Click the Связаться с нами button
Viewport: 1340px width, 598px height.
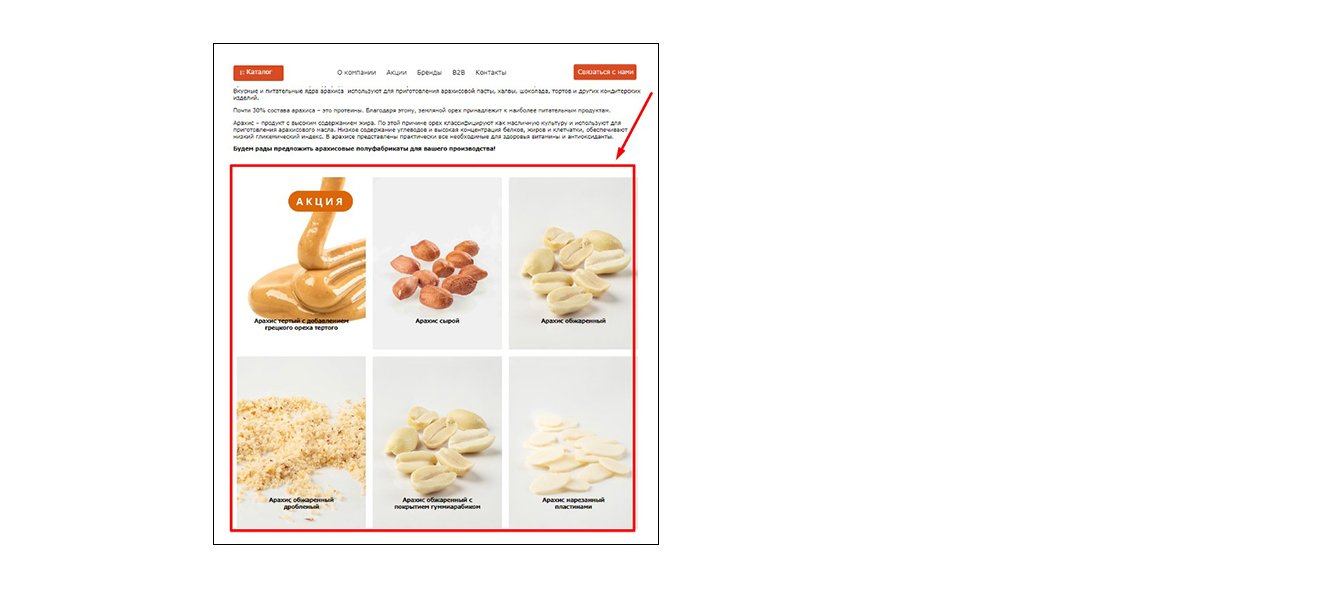tap(605, 72)
